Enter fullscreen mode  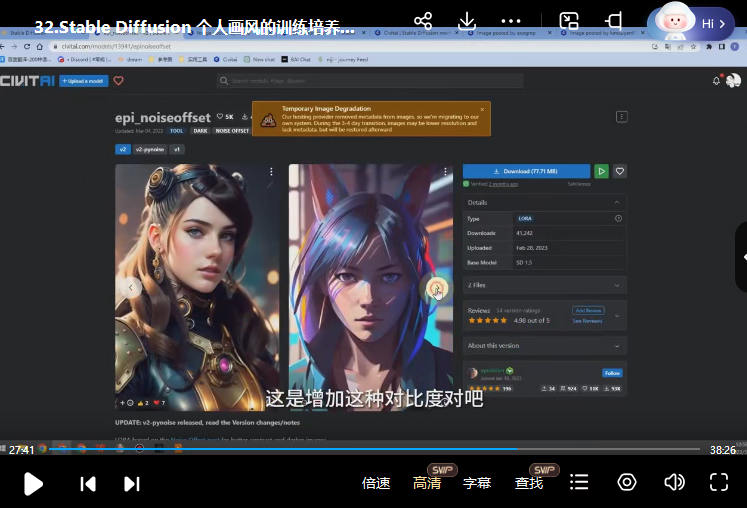pyautogui.click(x=718, y=482)
